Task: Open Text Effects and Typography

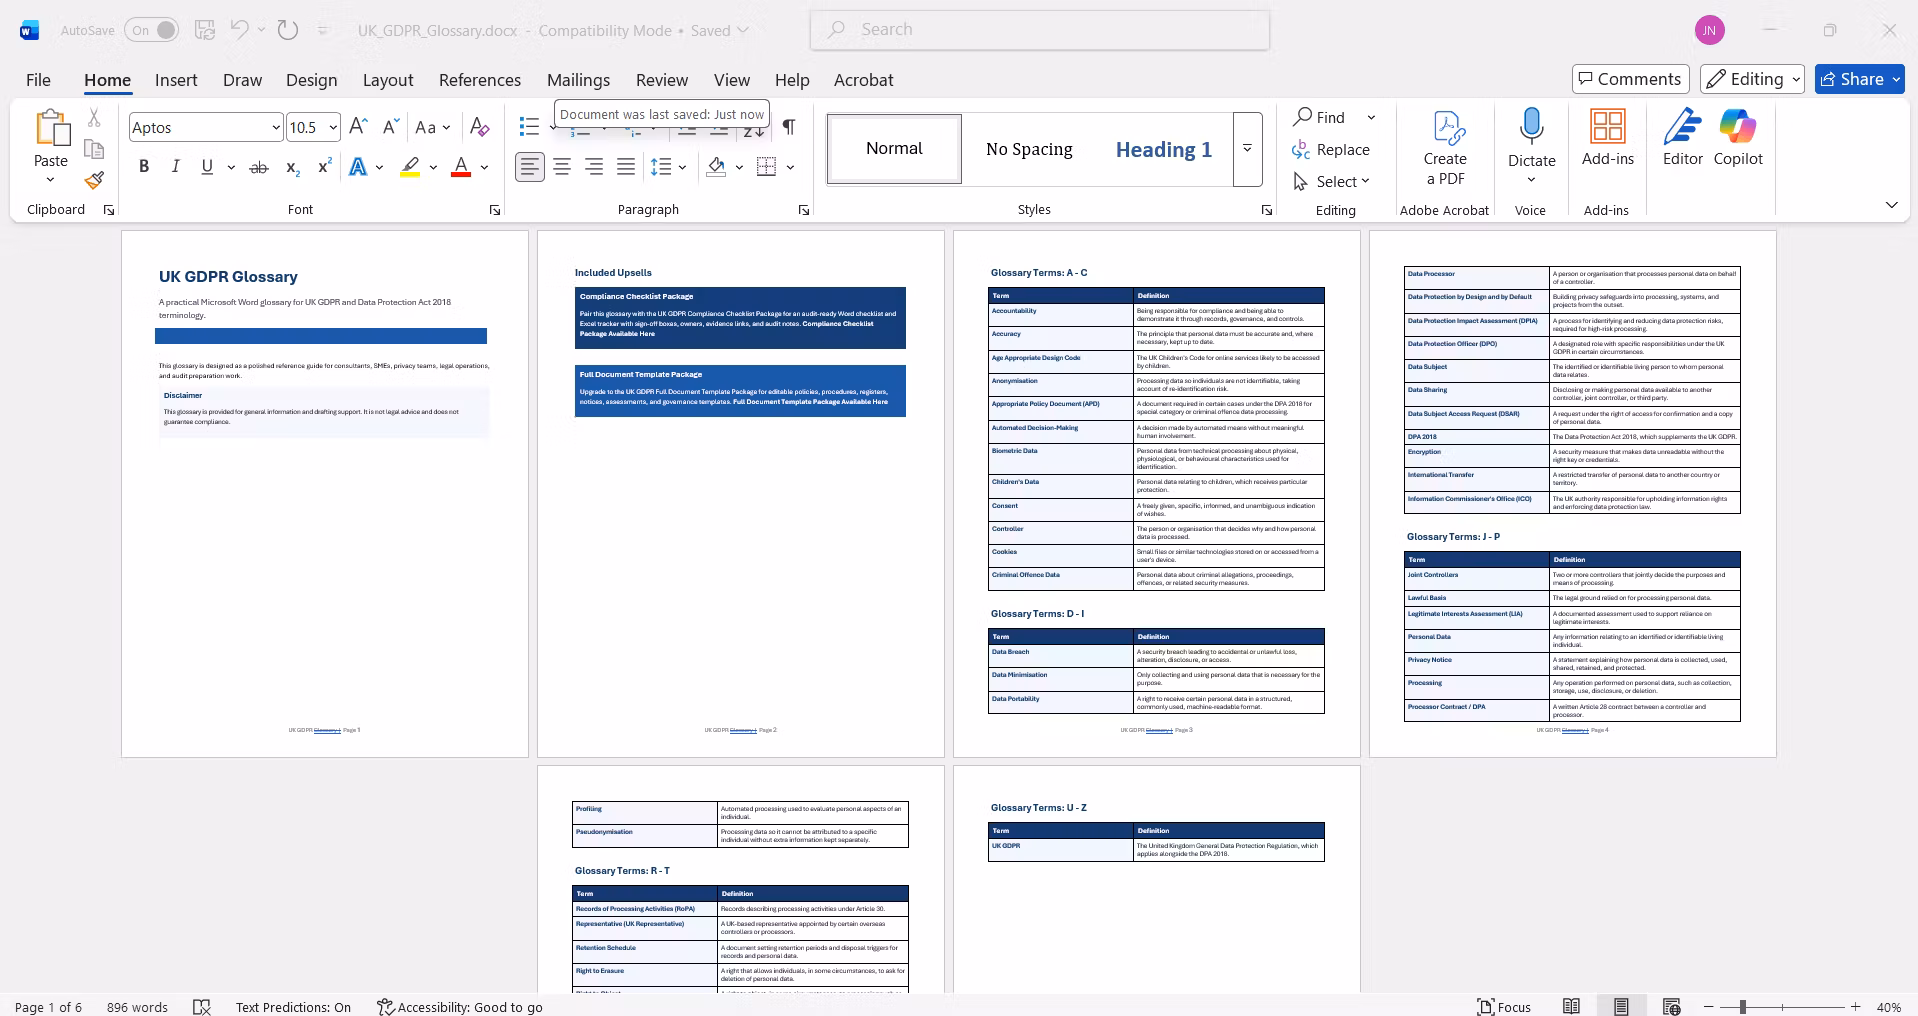Action: pos(358,167)
